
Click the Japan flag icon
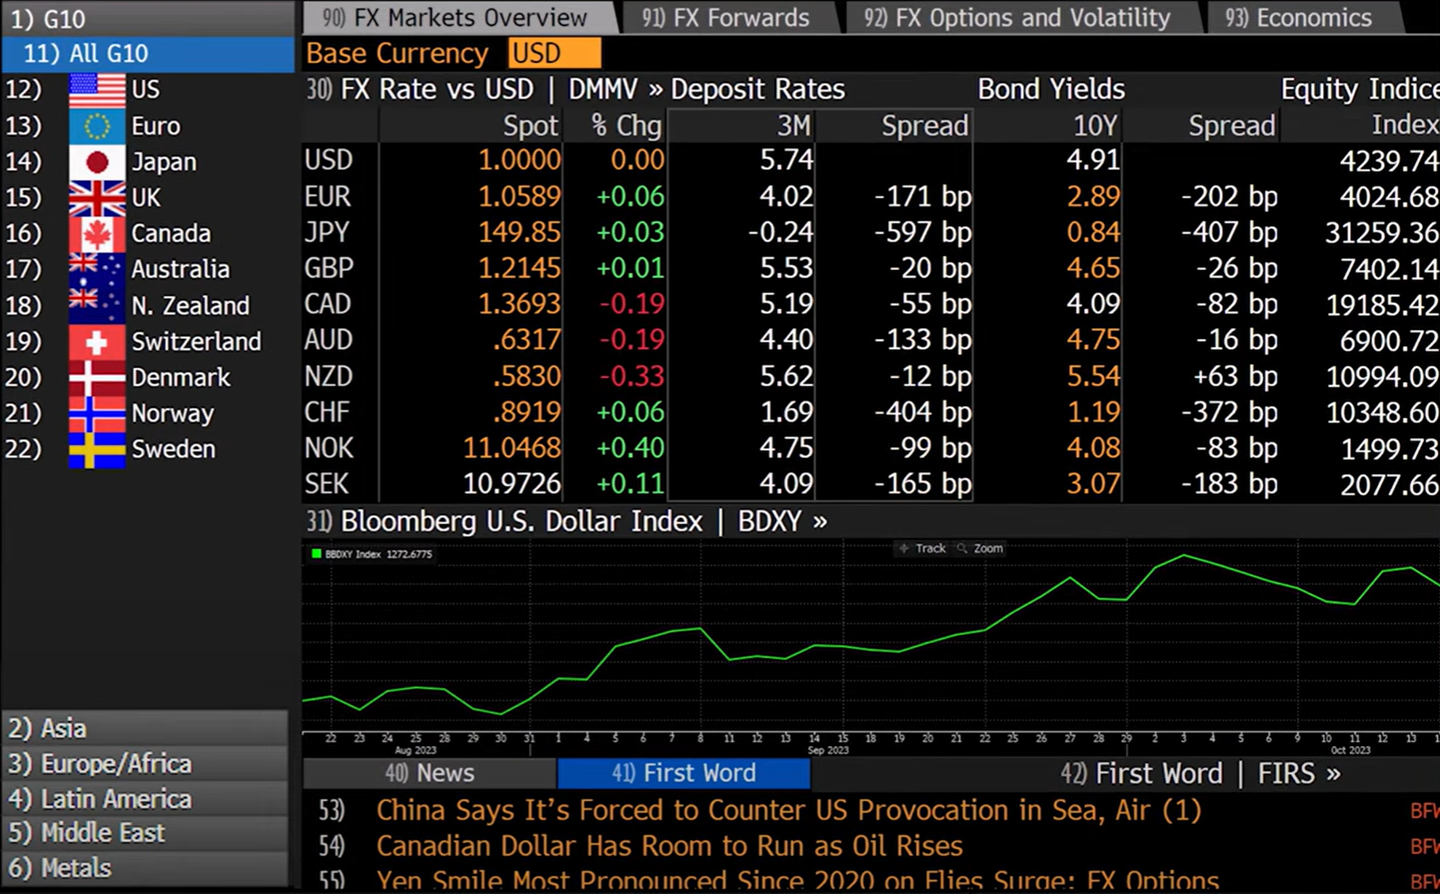click(97, 162)
